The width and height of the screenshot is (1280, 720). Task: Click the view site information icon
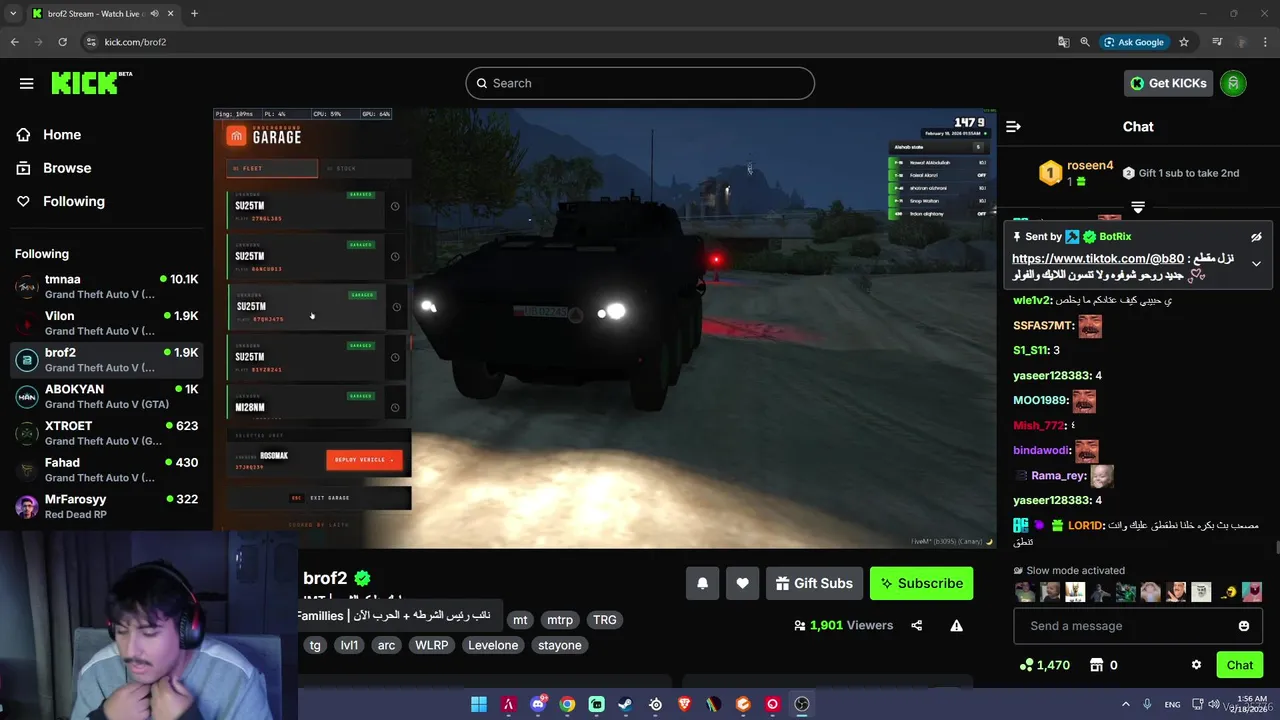[91, 42]
